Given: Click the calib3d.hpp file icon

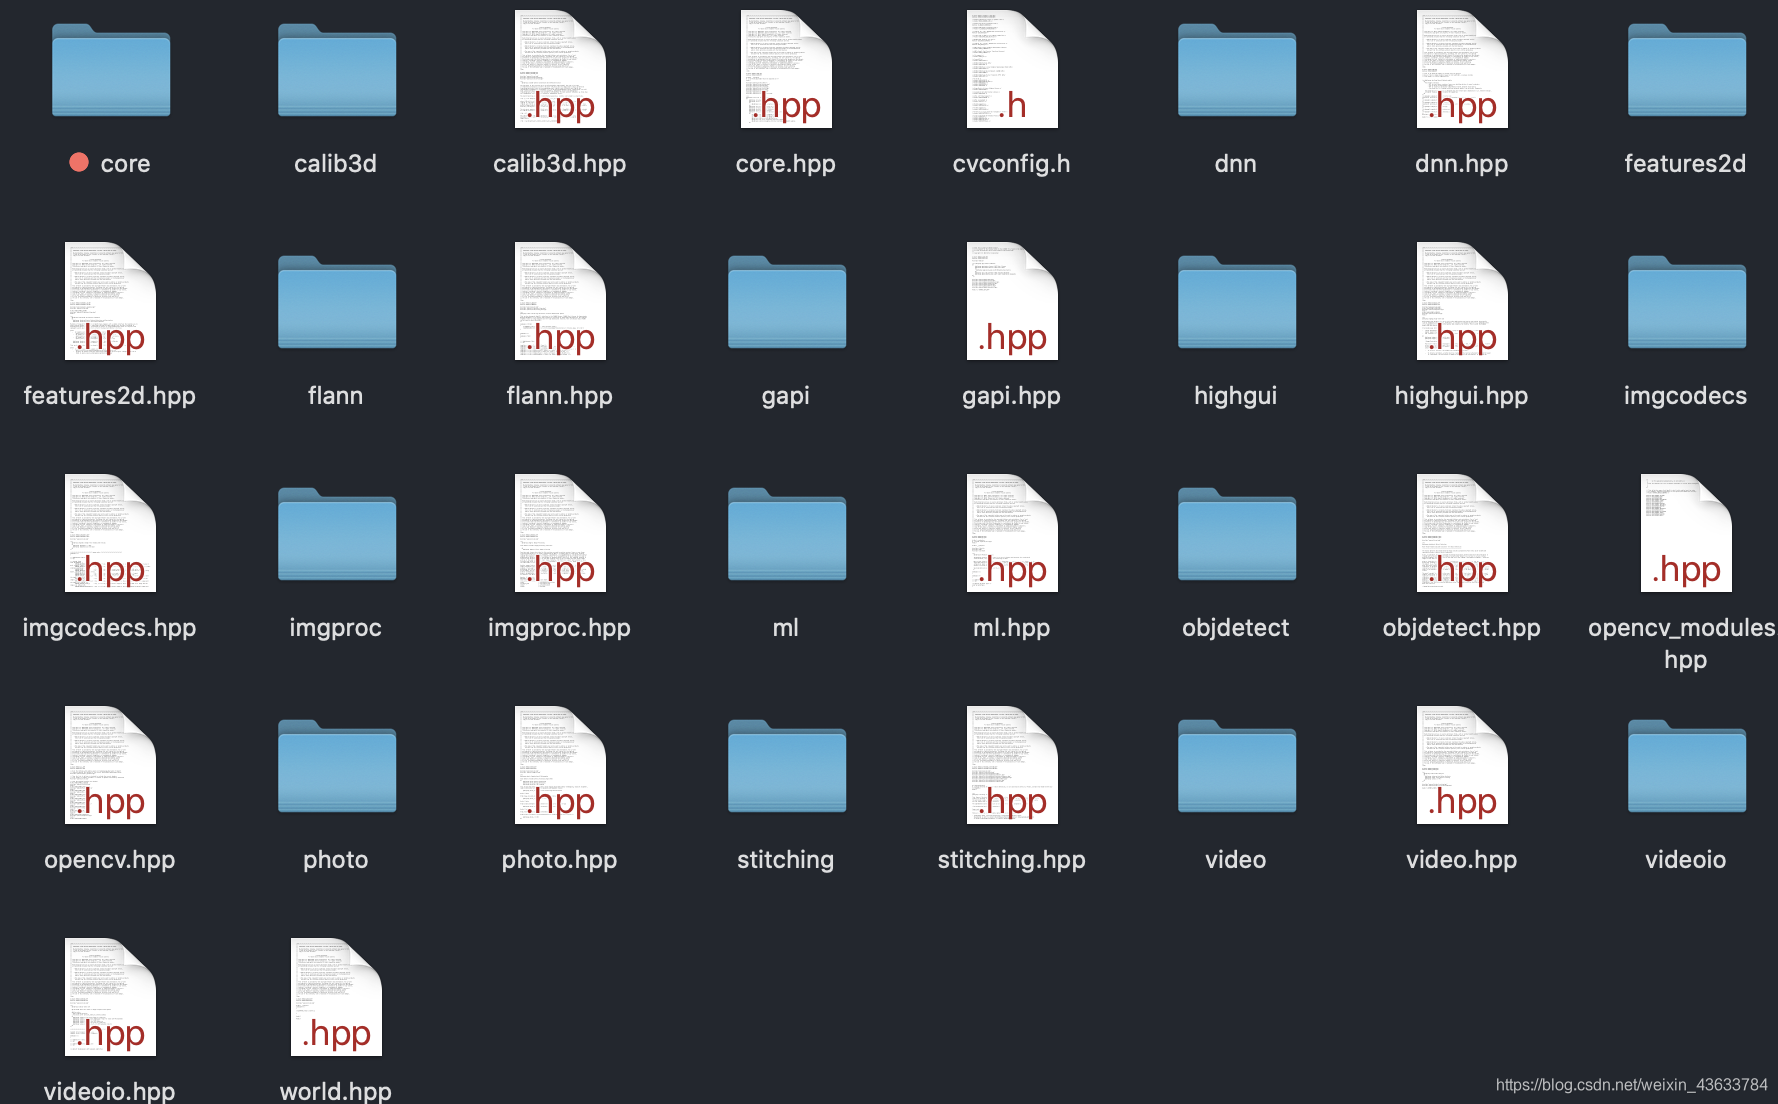Looking at the screenshot, I should [560, 69].
